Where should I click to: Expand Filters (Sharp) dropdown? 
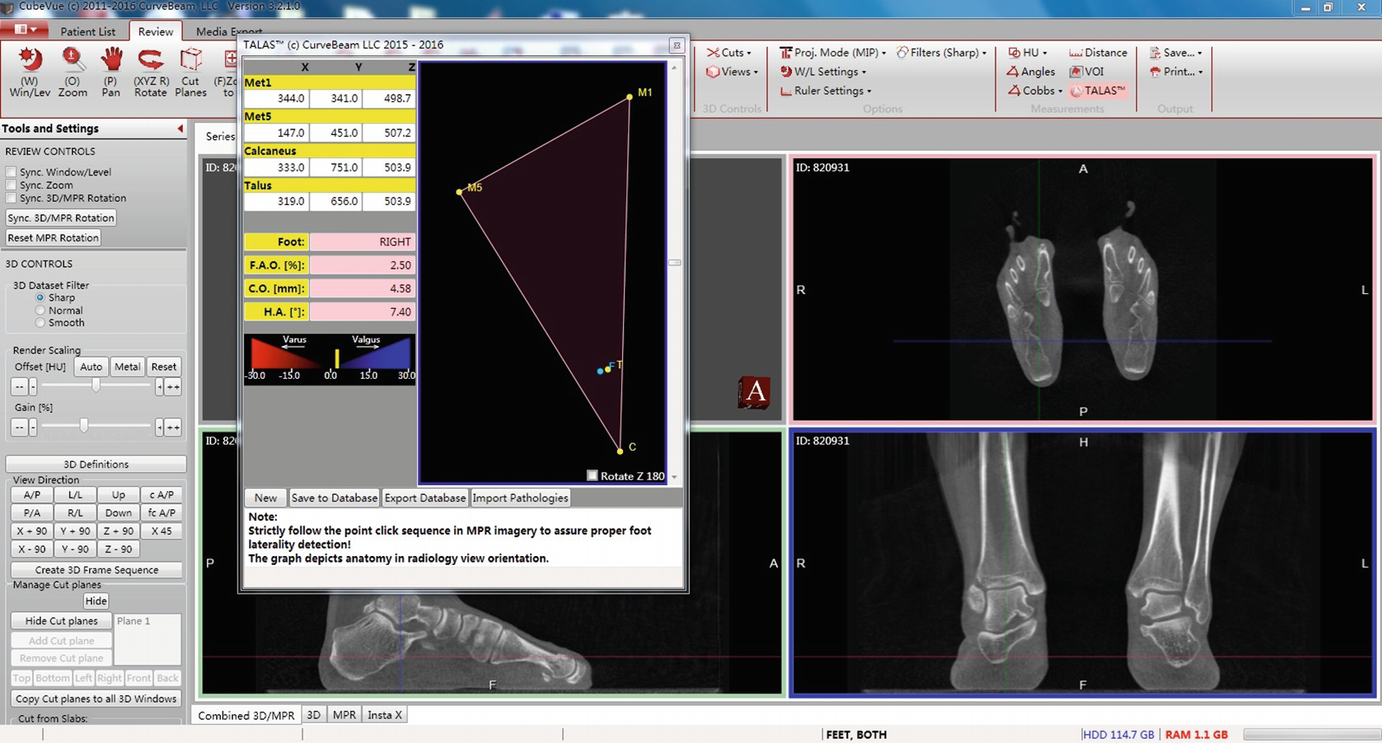tap(942, 53)
